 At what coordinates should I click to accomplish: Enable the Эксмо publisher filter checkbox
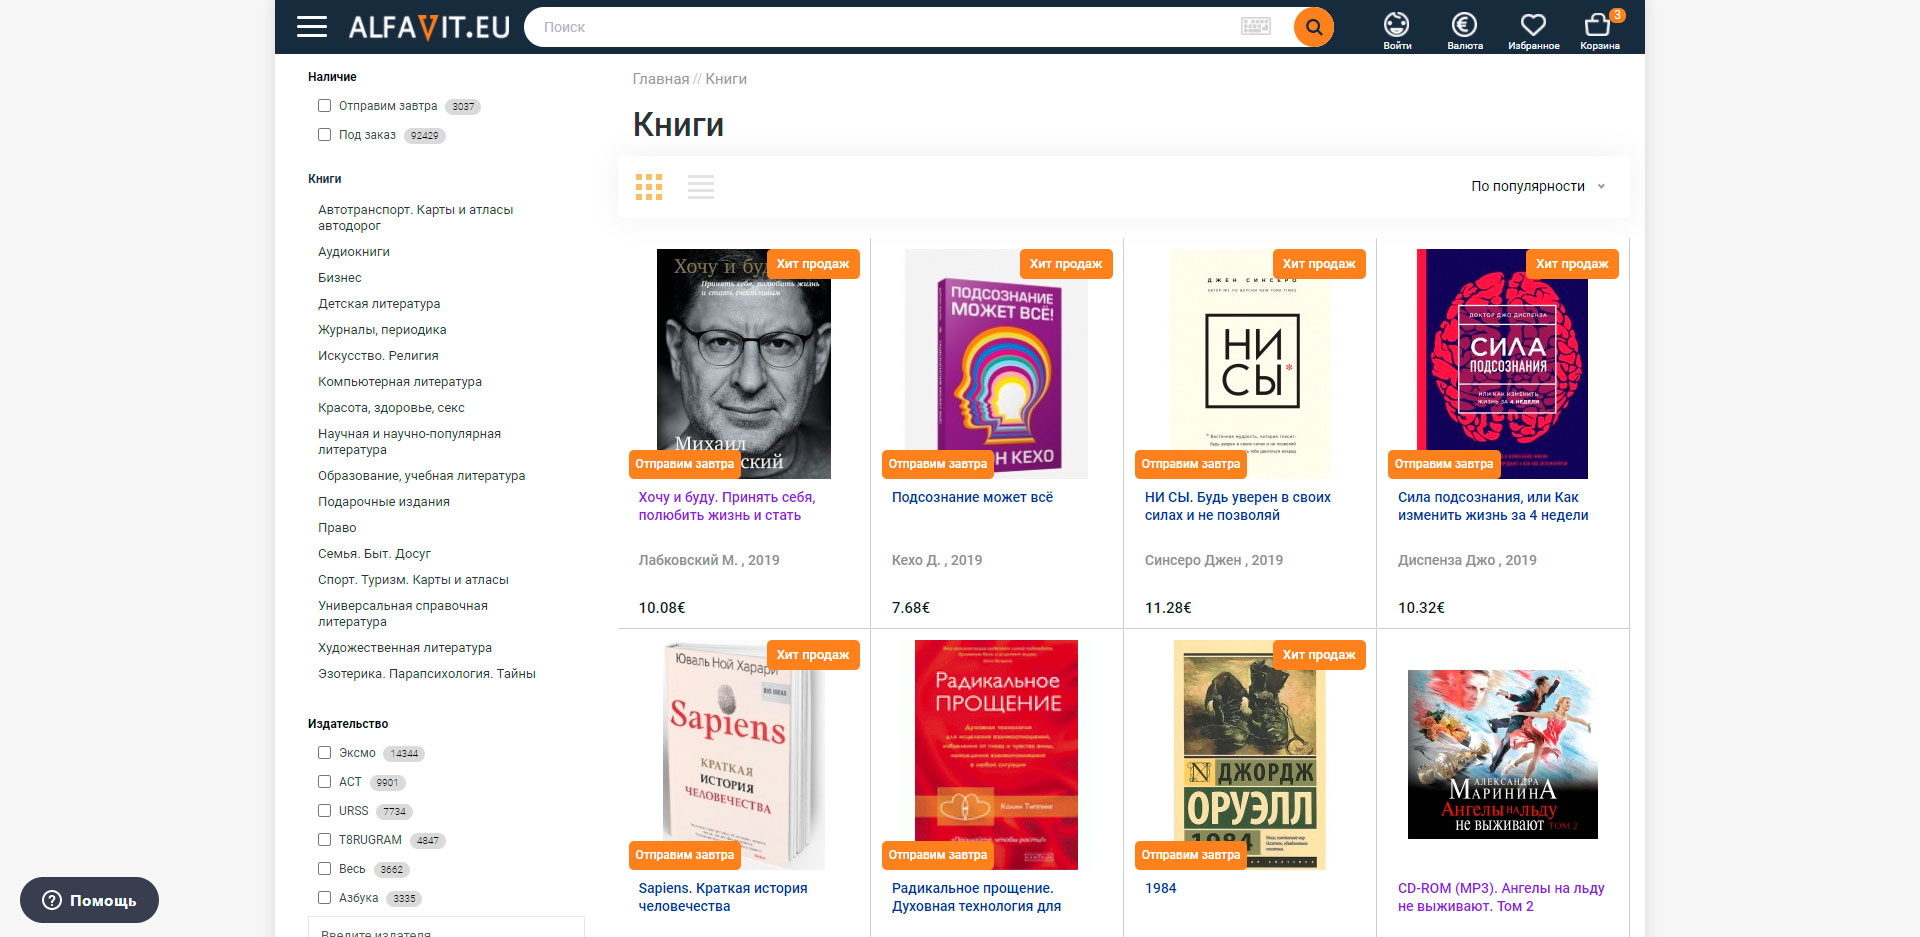(325, 753)
